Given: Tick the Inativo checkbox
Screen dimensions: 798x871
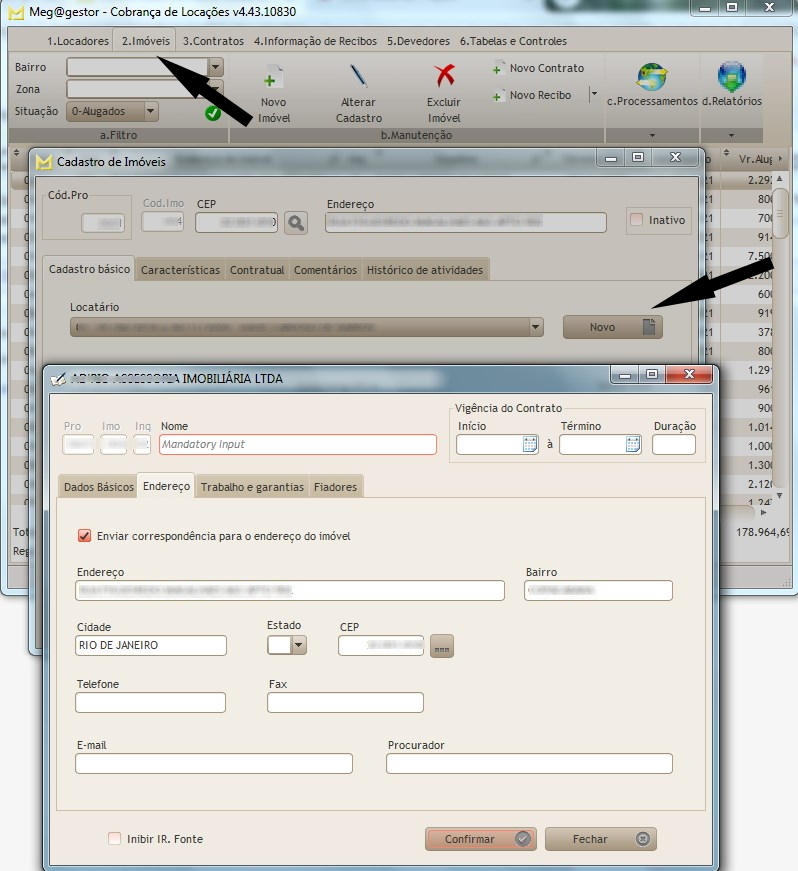Looking at the screenshot, I should click(x=636, y=220).
